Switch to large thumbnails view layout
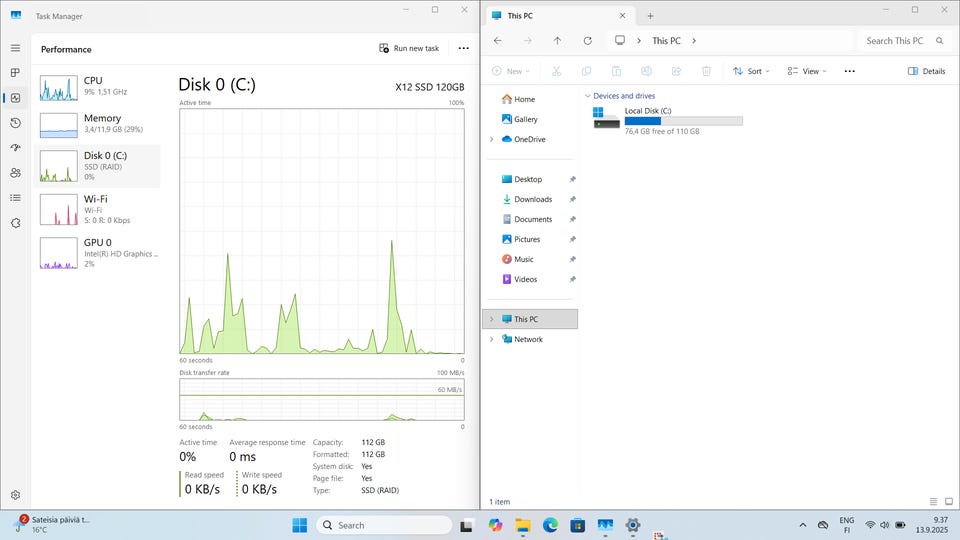The width and height of the screenshot is (960, 540). point(948,501)
